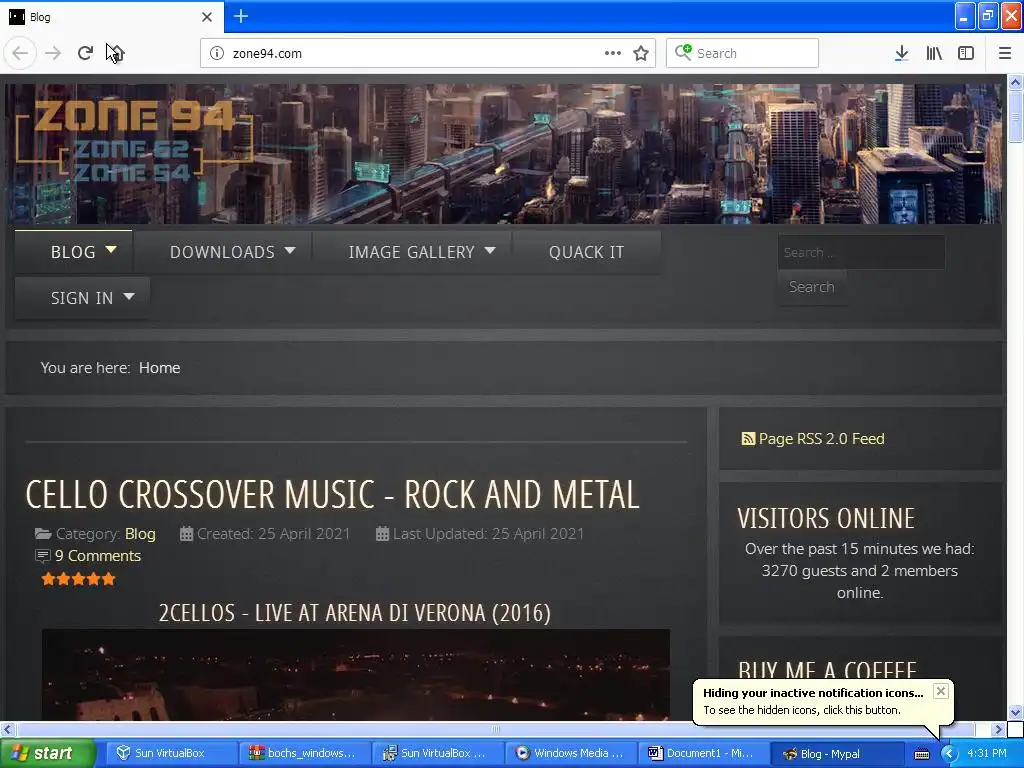Open the Home page icon in toolbar
1024x768 pixels.
click(116, 53)
